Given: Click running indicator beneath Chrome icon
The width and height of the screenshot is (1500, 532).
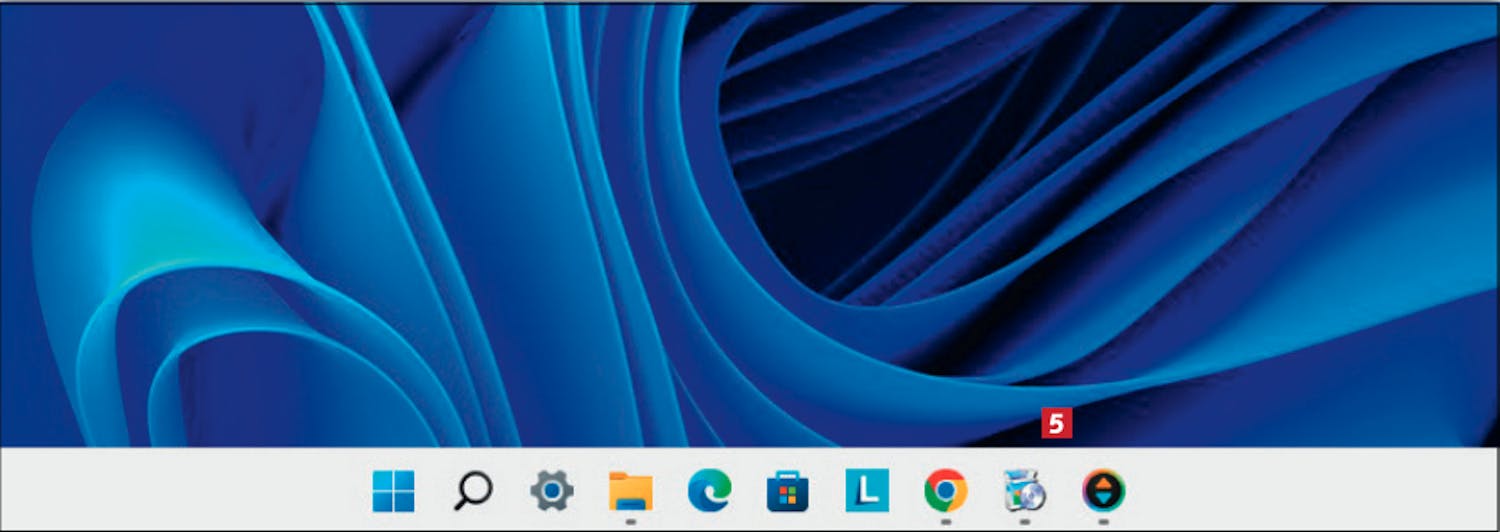Looking at the screenshot, I should tap(945, 521).
